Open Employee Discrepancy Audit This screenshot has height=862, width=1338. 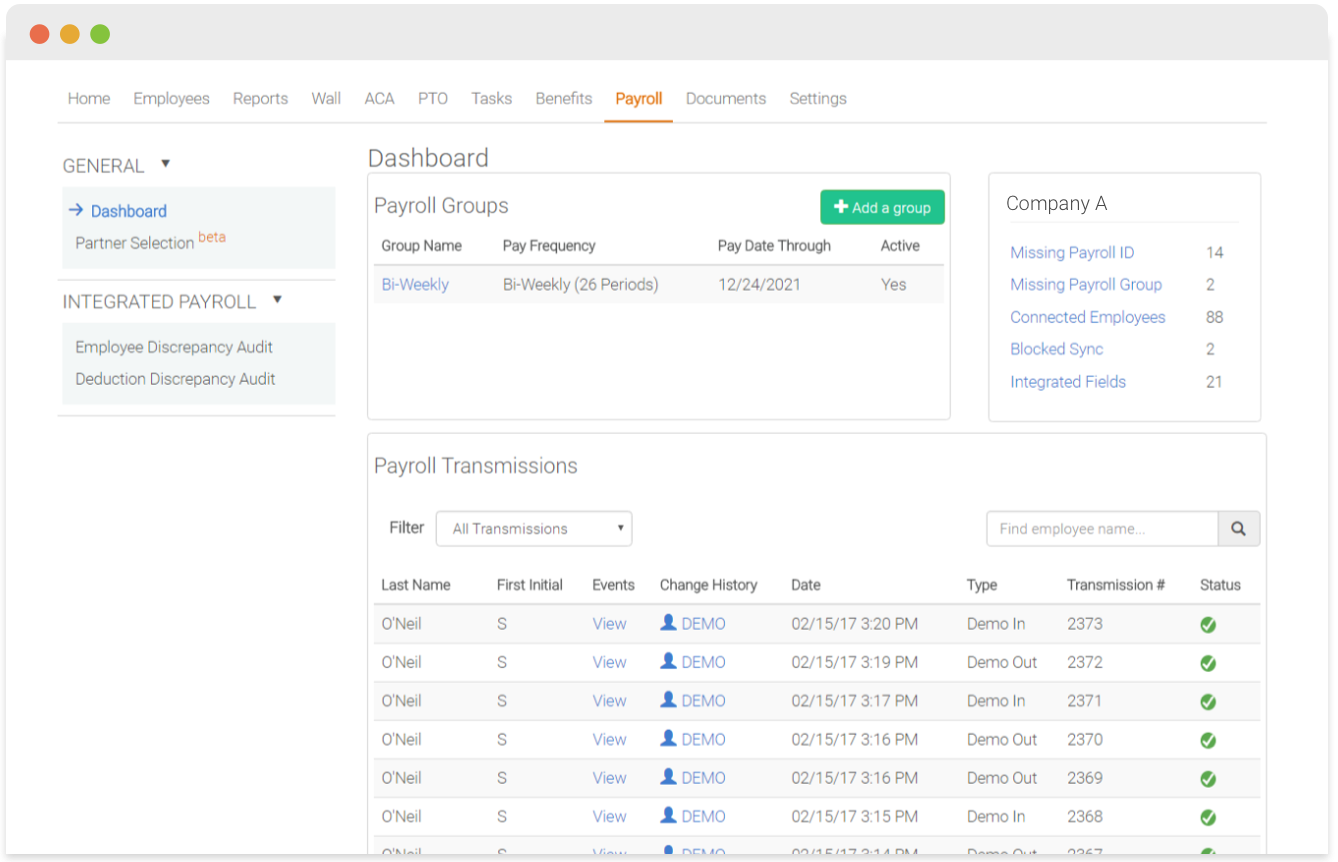[x=173, y=347]
